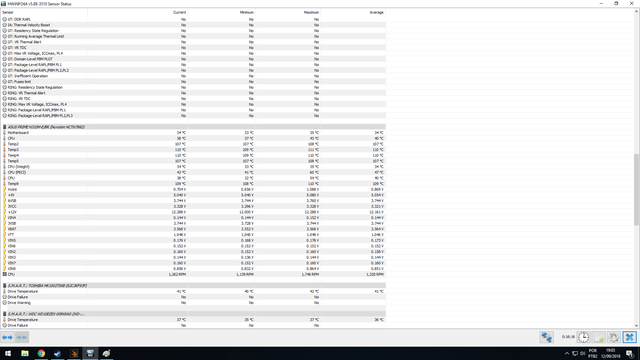Open File Explorer from taskbar

point(25,353)
